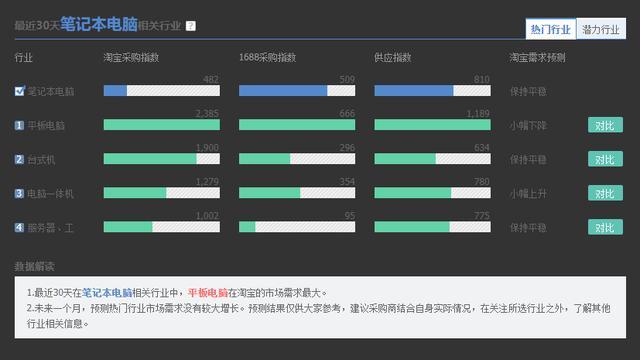
Task: Switch to 潜力行业 tab
Action: tap(601, 29)
